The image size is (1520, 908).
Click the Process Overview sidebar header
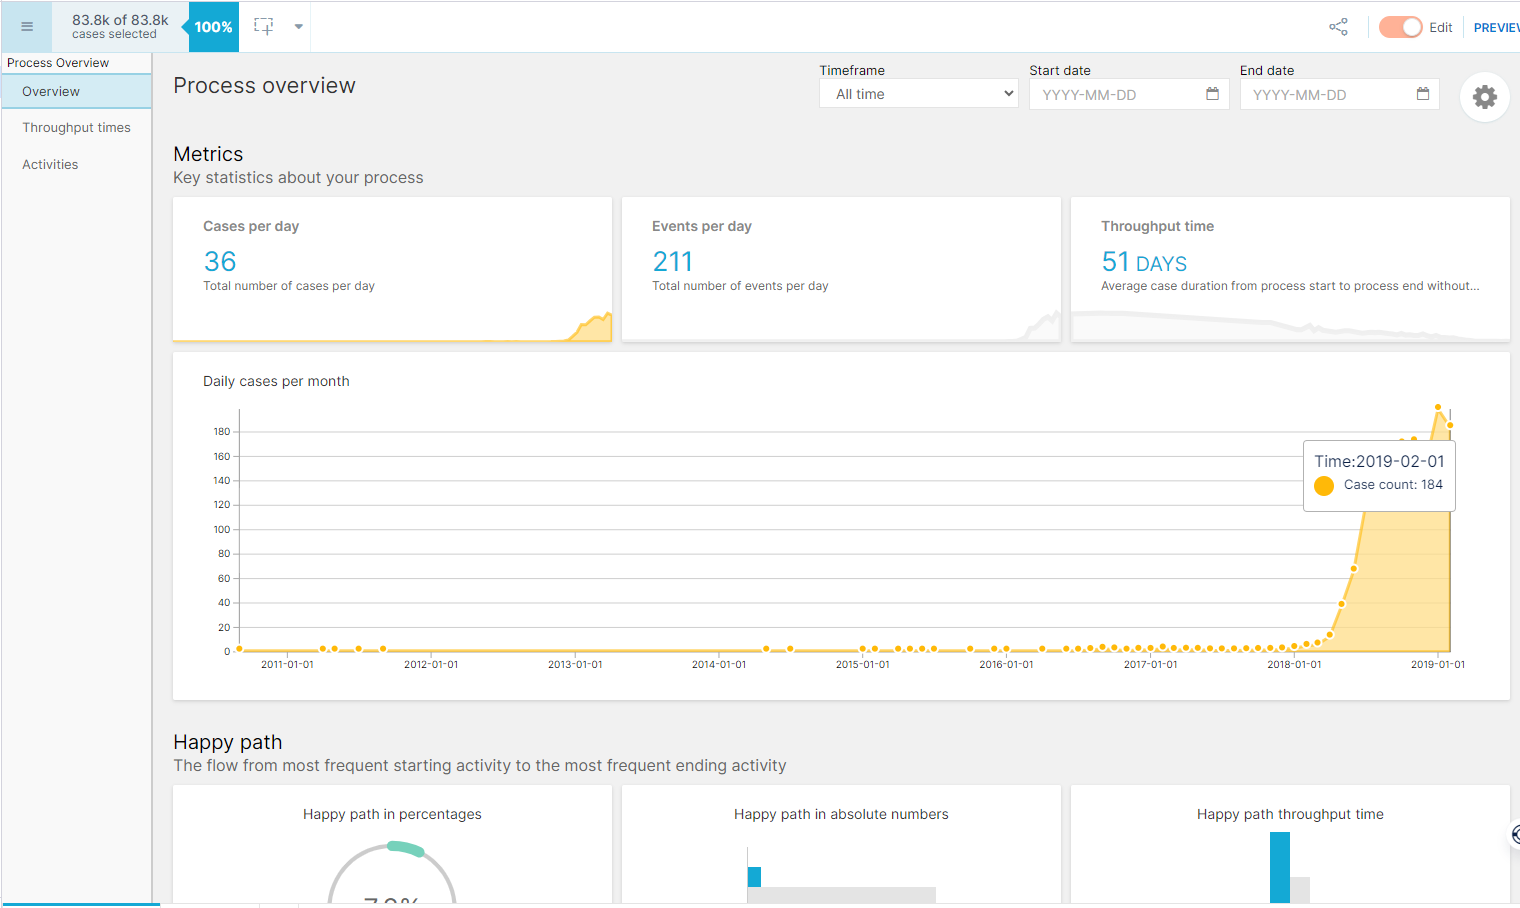click(58, 63)
